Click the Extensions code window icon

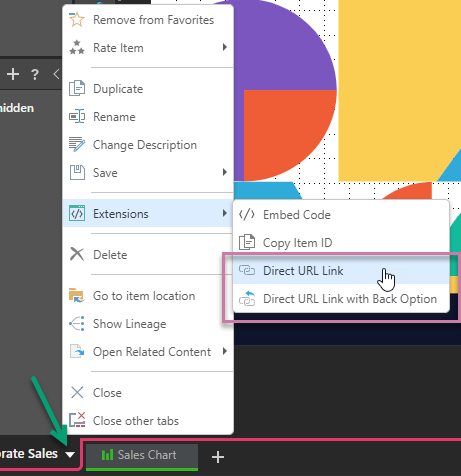tap(77, 213)
